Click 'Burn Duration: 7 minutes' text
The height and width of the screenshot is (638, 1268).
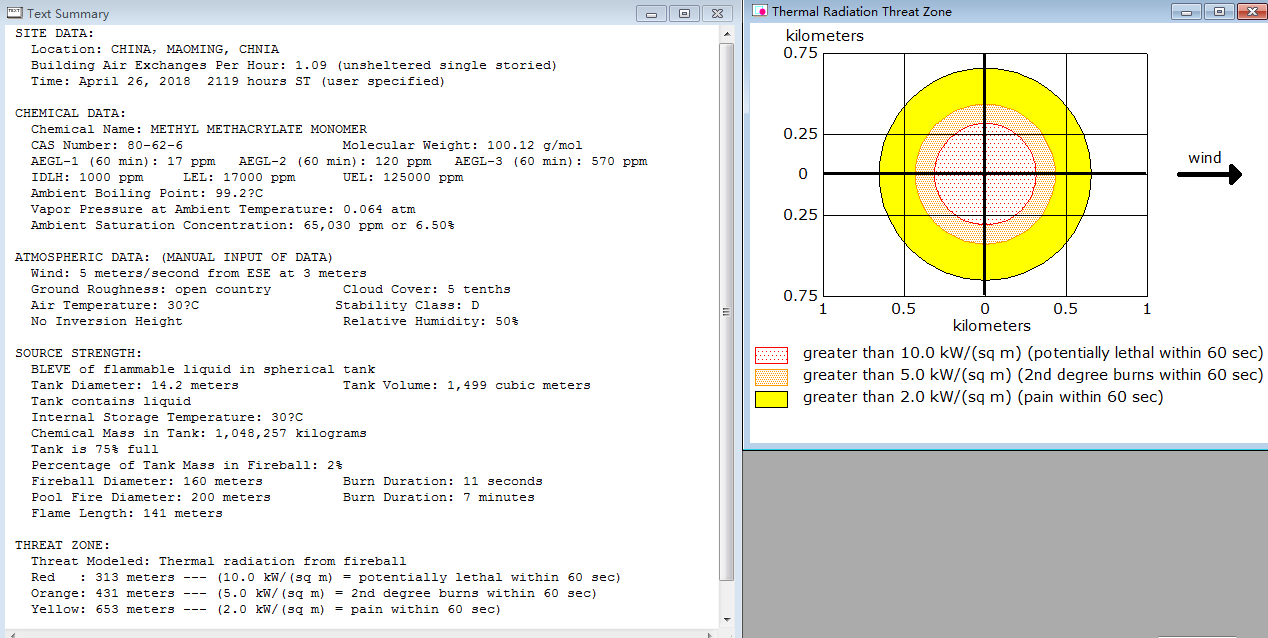tap(439, 497)
